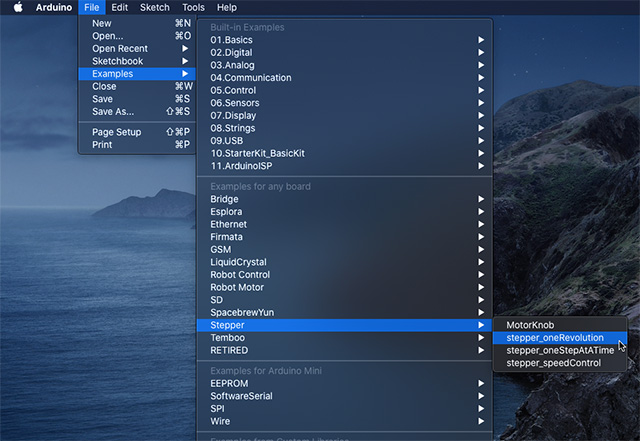Select stepper_speedControl example
Image resolution: width=640 pixels, height=441 pixels.
[x=554, y=363]
